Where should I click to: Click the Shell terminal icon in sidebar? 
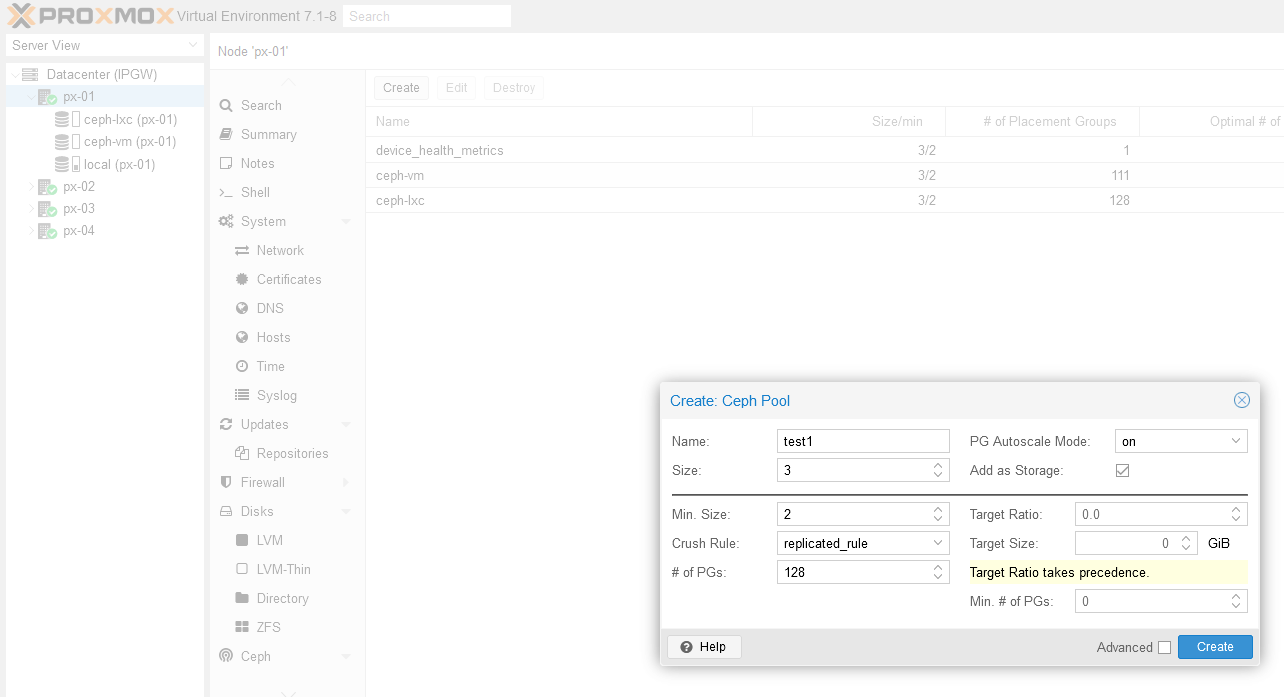coord(226,192)
